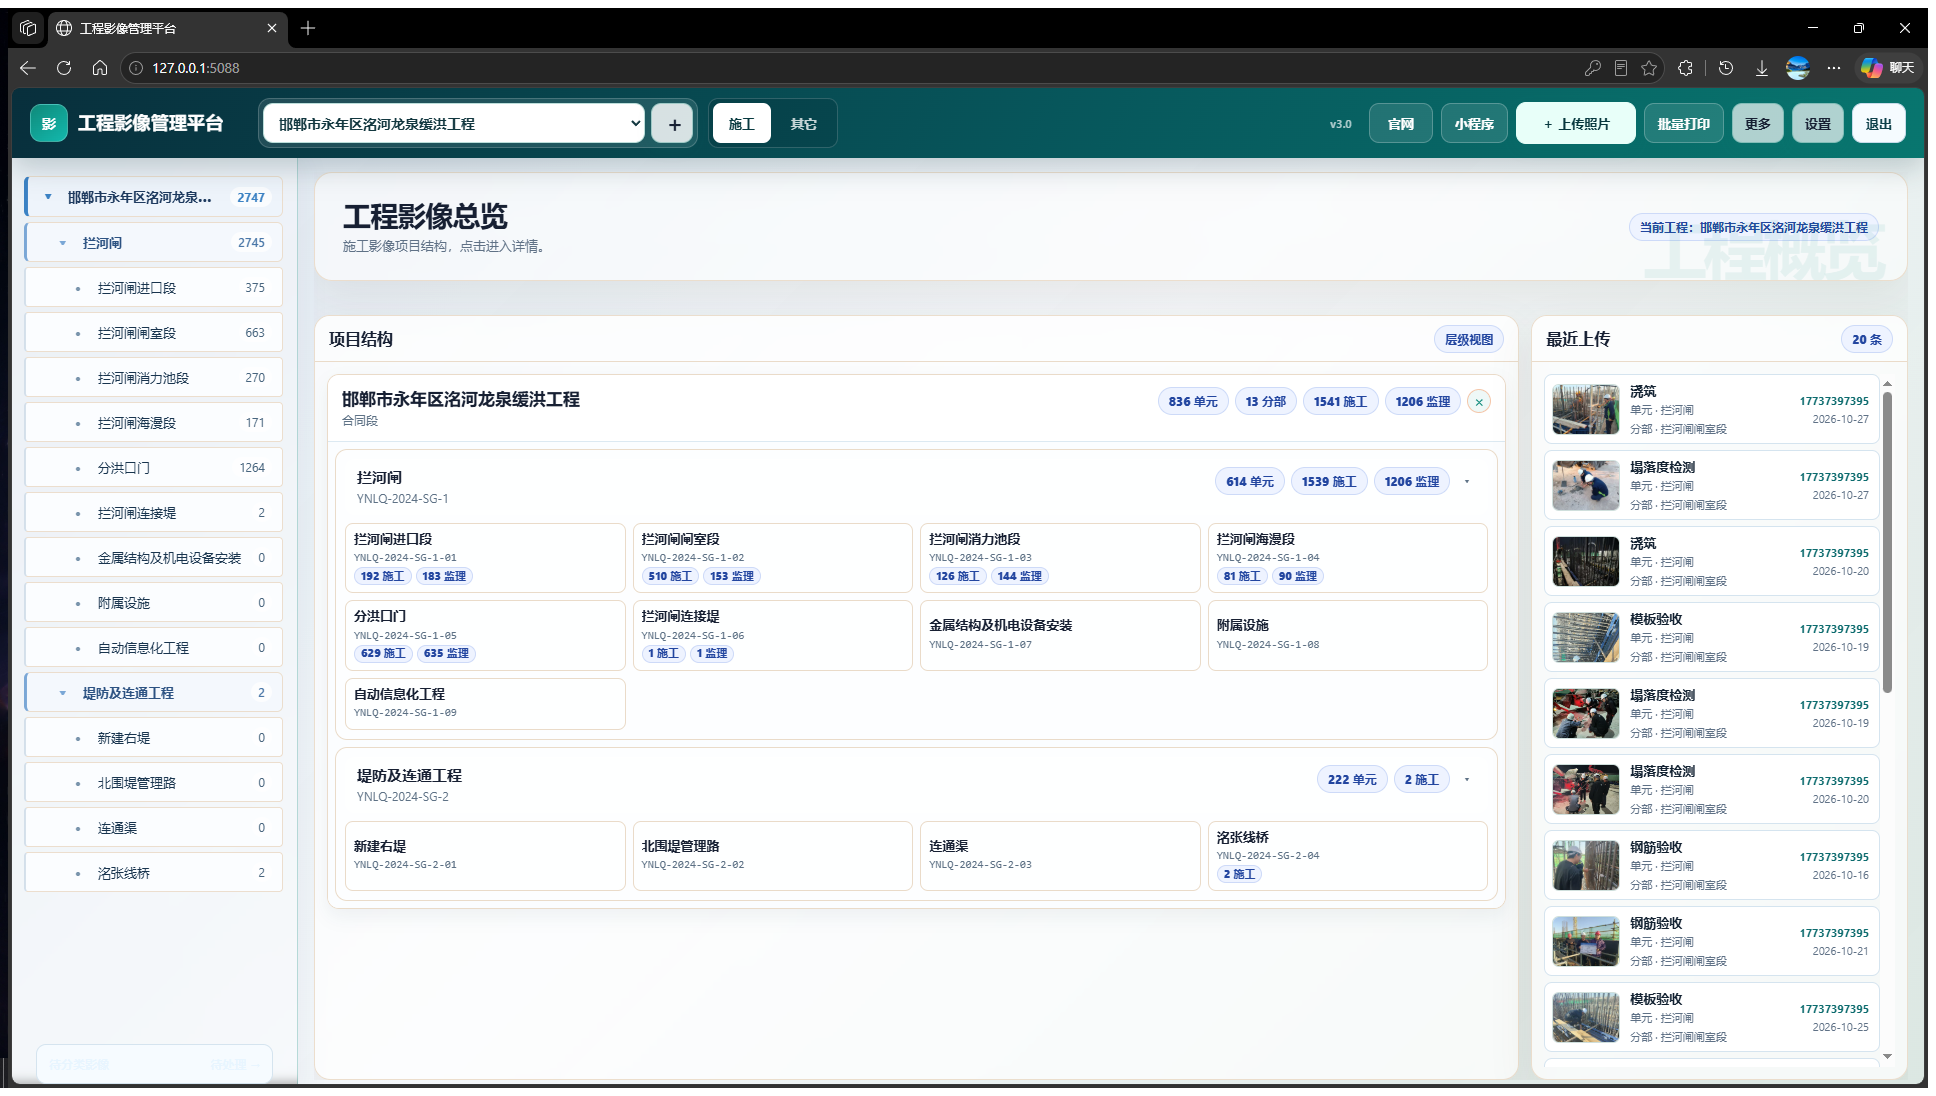Open the reader view icon
This screenshot has width=1936, height=1096.
(x=1621, y=68)
